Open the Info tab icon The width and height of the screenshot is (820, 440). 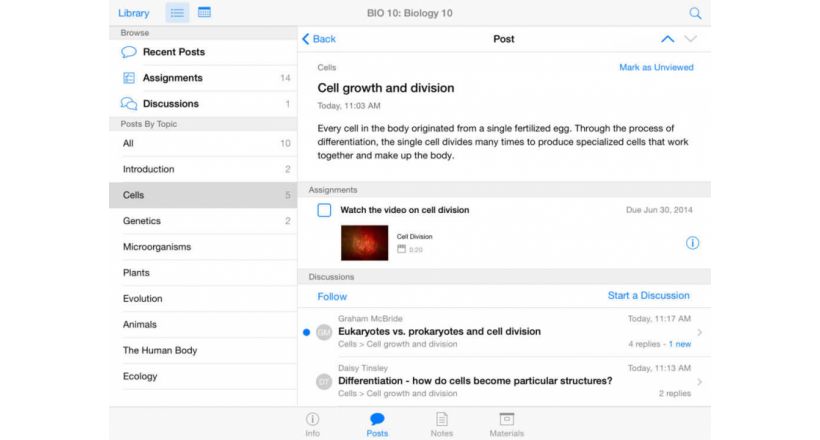click(313, 420)
